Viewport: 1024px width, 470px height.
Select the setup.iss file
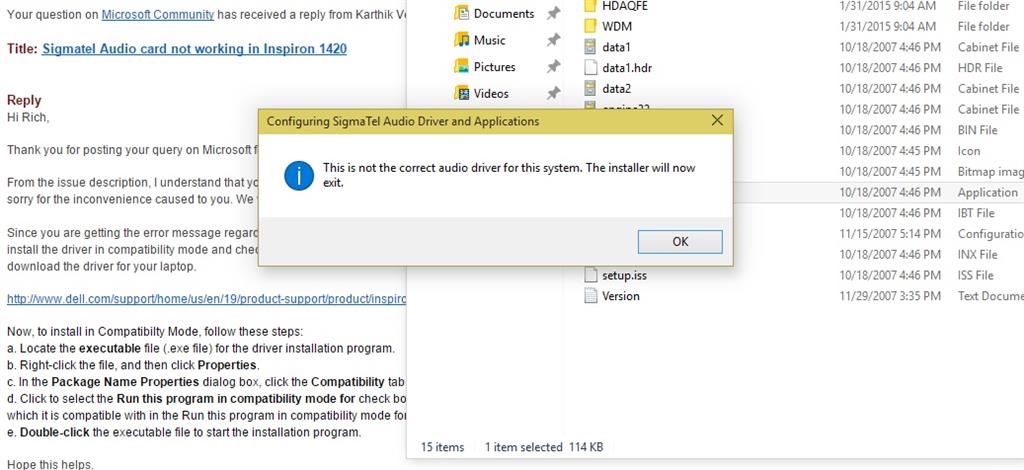point(624,275)
